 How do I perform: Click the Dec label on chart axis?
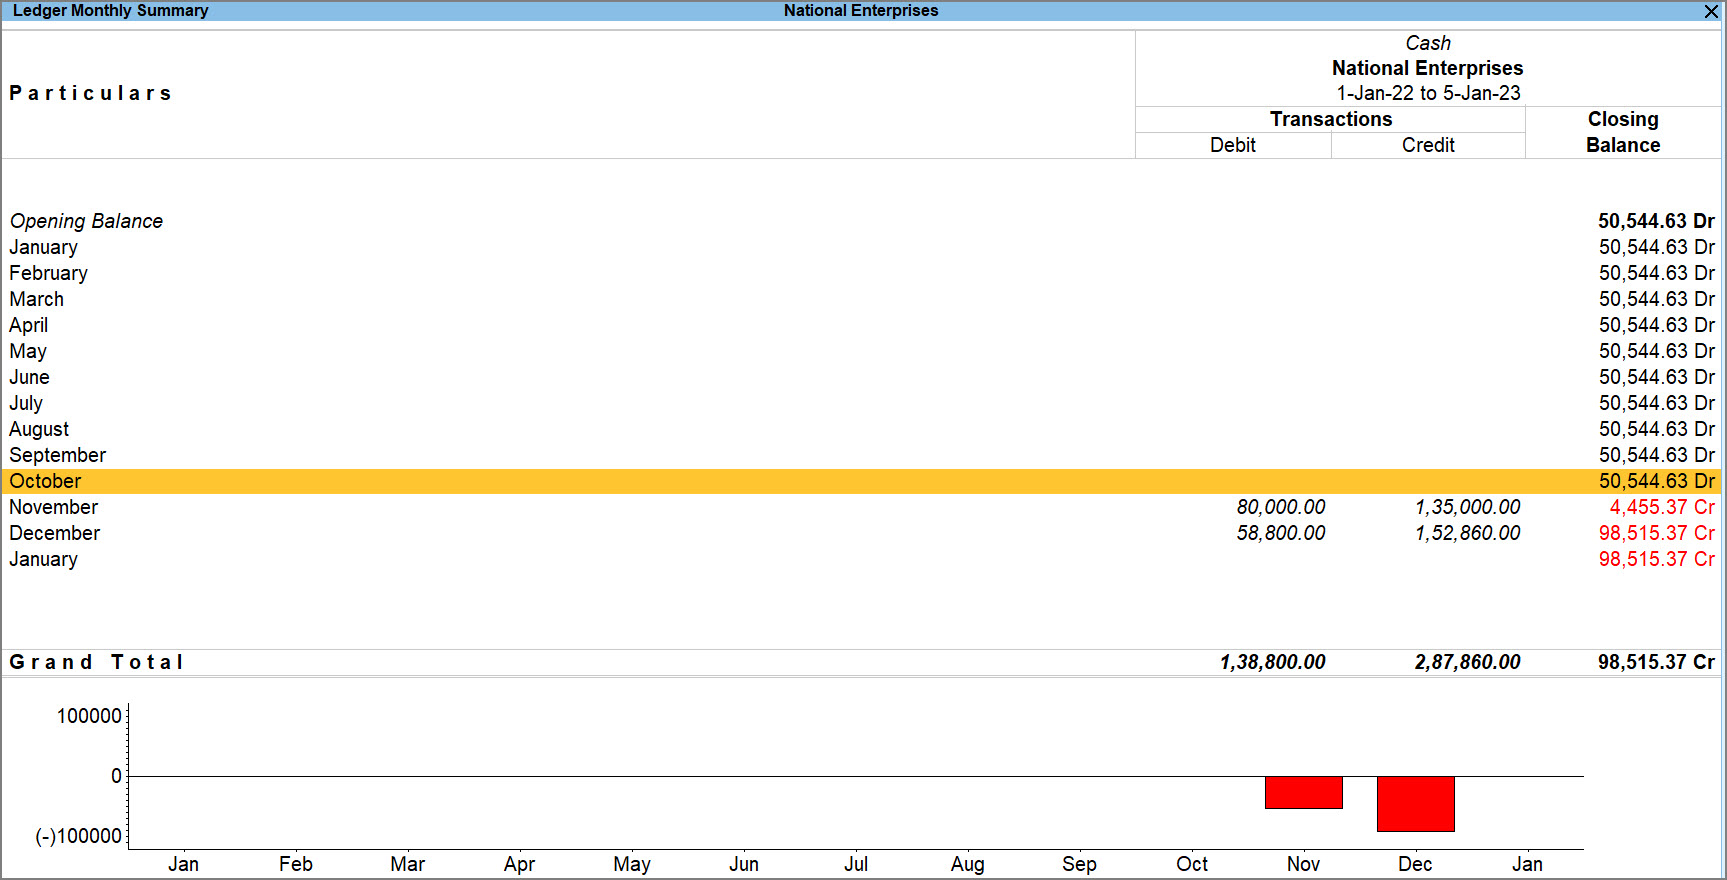point(1415,864)
